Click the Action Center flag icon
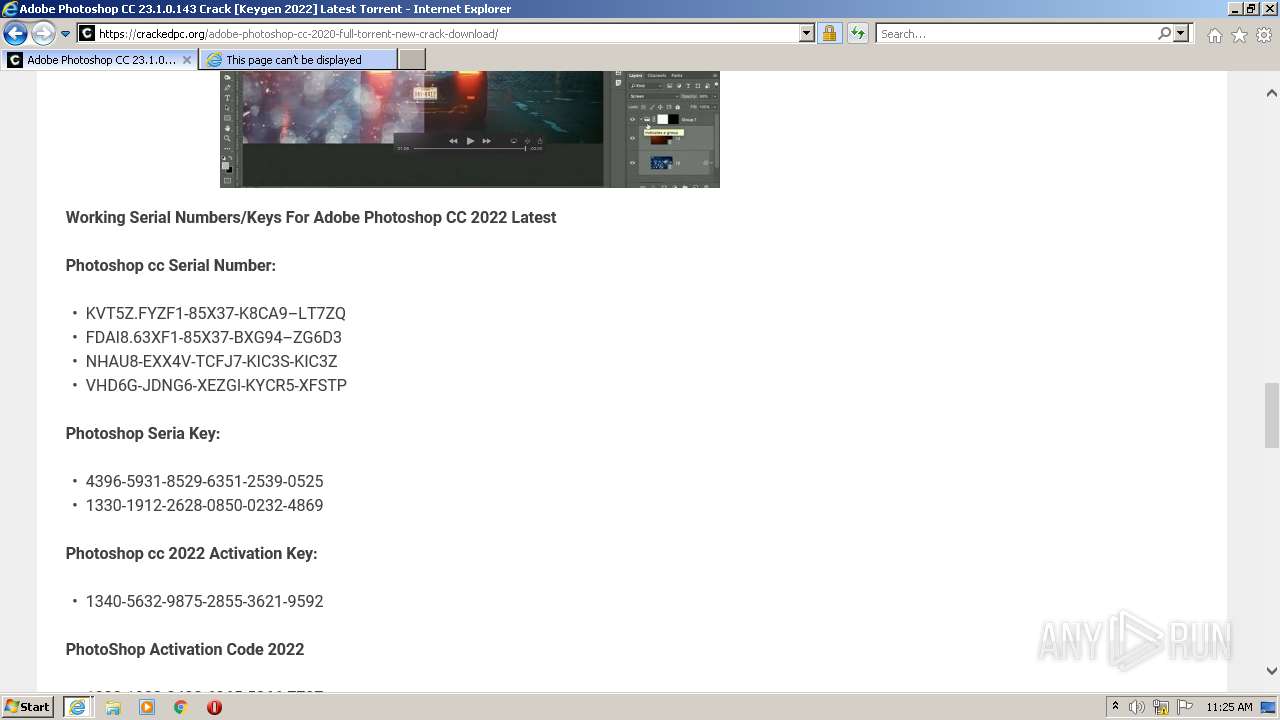This screenshot has height=720, width=1280. (x=1185, y=707)
